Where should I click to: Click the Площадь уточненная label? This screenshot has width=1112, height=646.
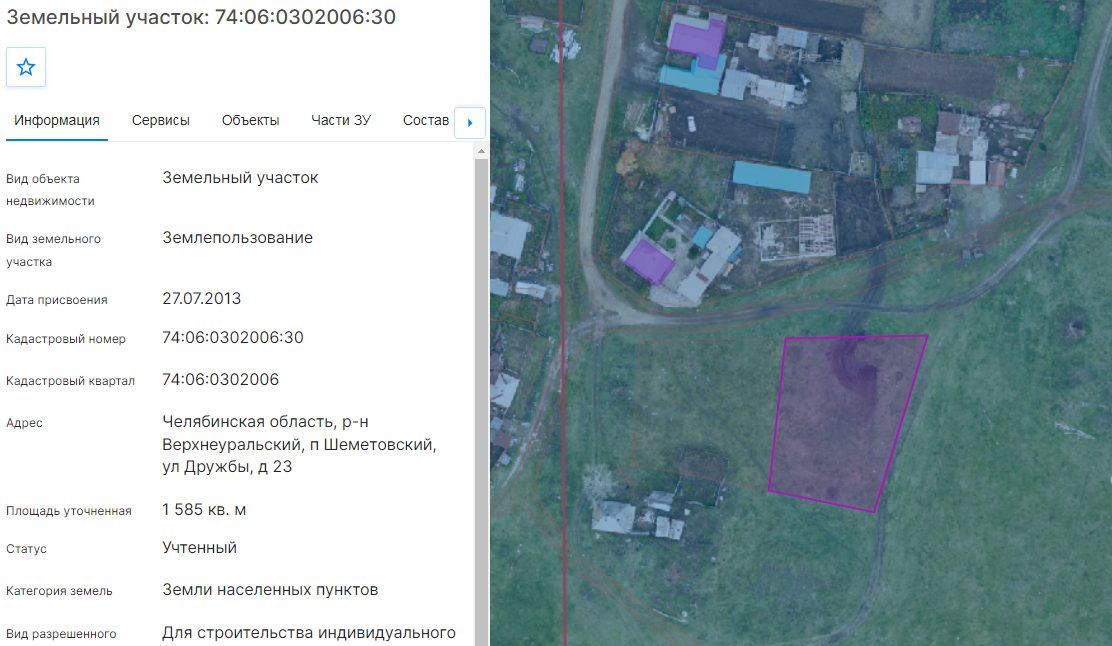coord(69,511)
